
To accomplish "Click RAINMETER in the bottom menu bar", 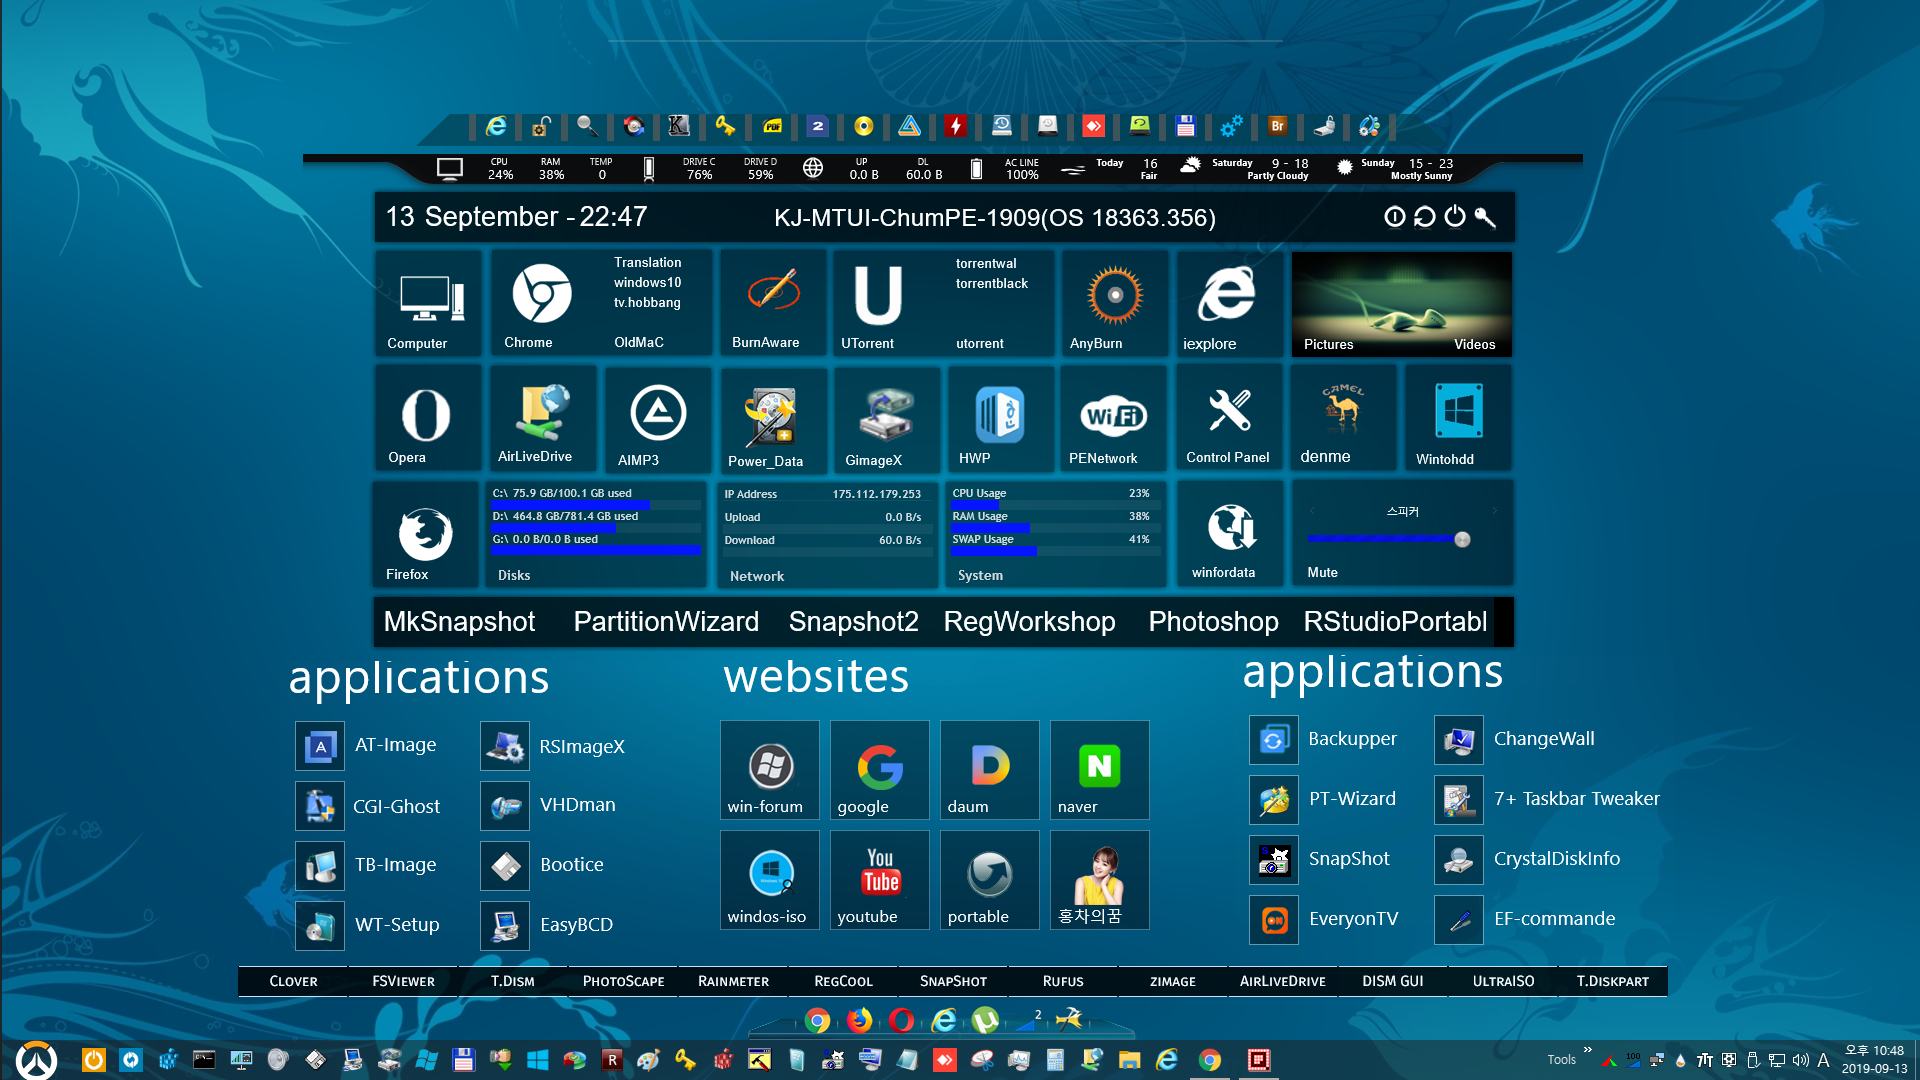I will [733, 981].
